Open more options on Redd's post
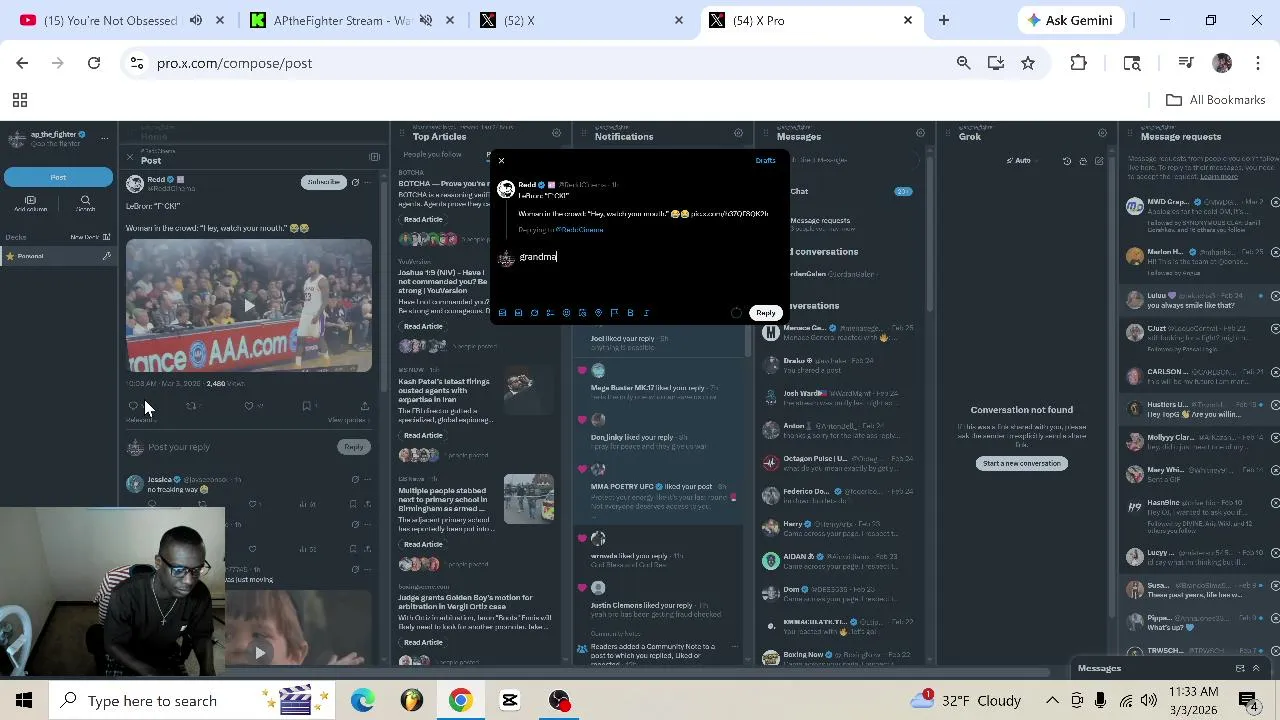This screenshot has width=1280, height=720. (x=368, y=182)
